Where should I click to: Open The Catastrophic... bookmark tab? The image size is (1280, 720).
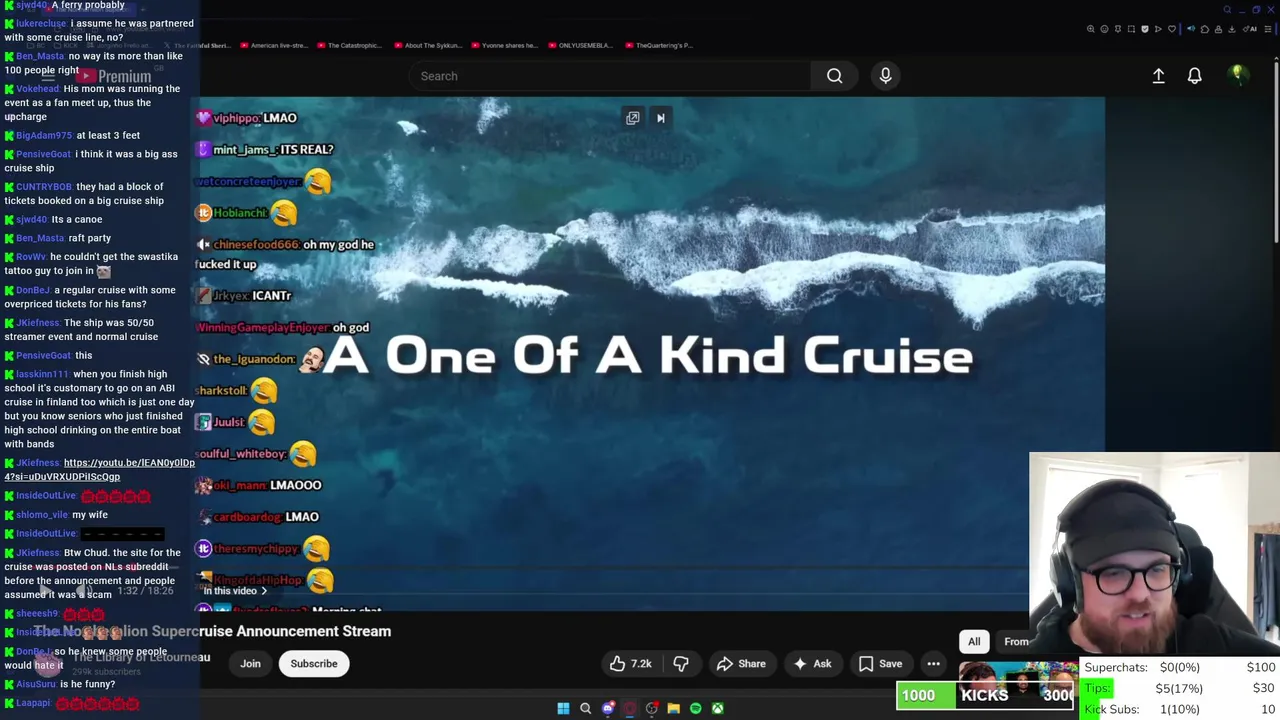click(x=349, y=45)
